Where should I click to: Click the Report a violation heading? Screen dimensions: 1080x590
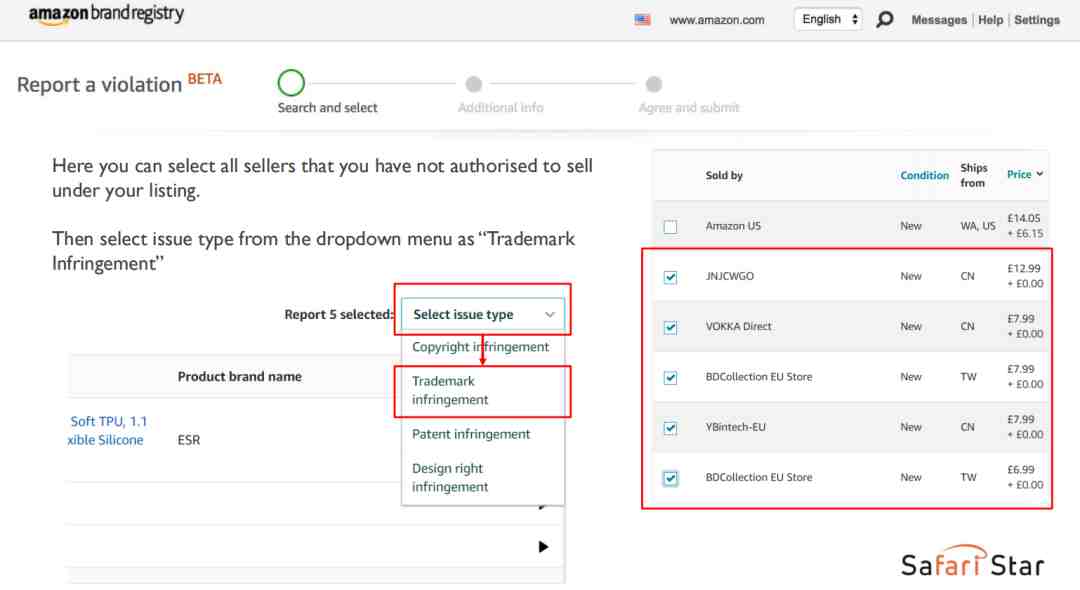point(99,85)
